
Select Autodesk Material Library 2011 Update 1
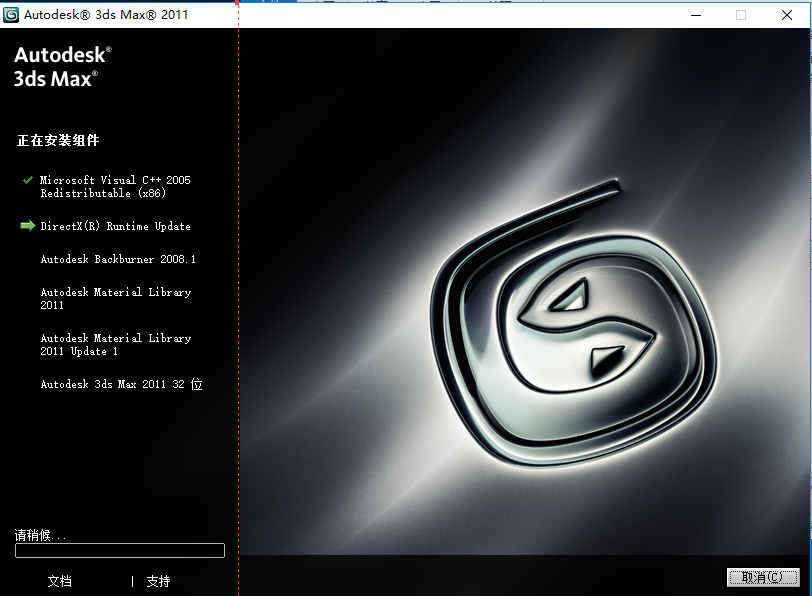click(x=115, y=344)
